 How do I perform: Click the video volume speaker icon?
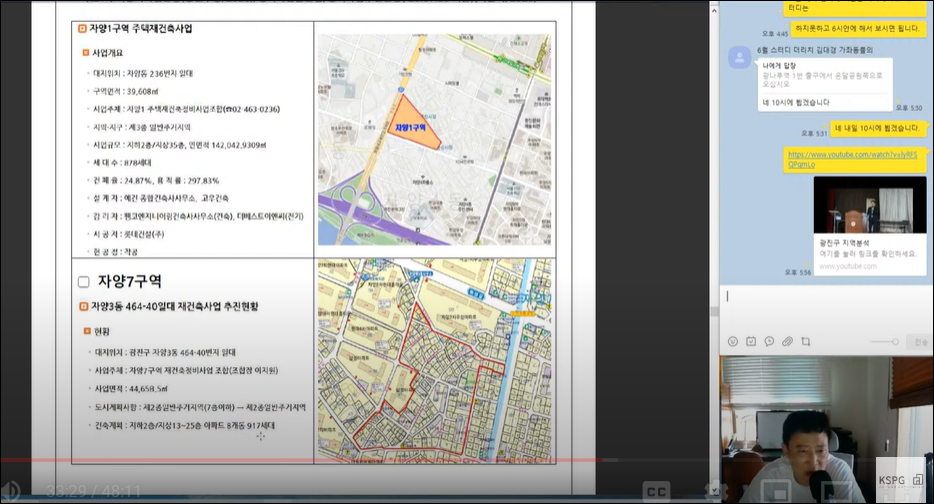pos(10,491)
